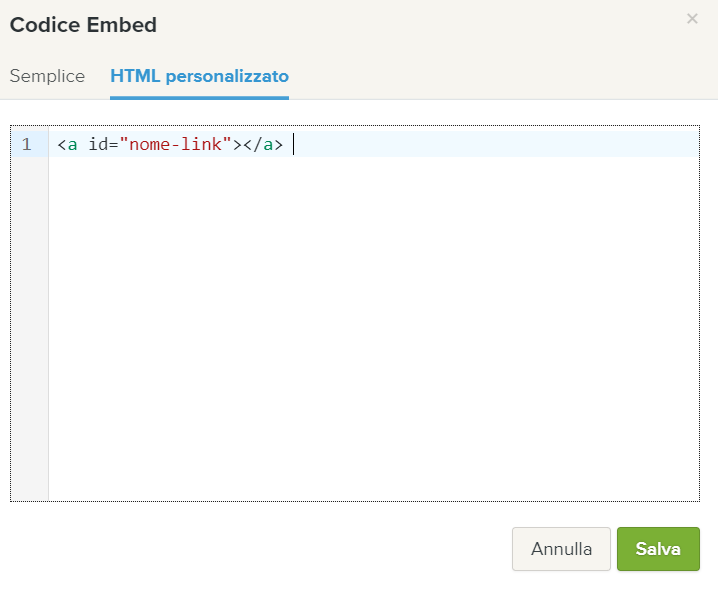Click line number 1 in the gutter
Viewport: 718px width, 589px height.
[x=27, y=144]
